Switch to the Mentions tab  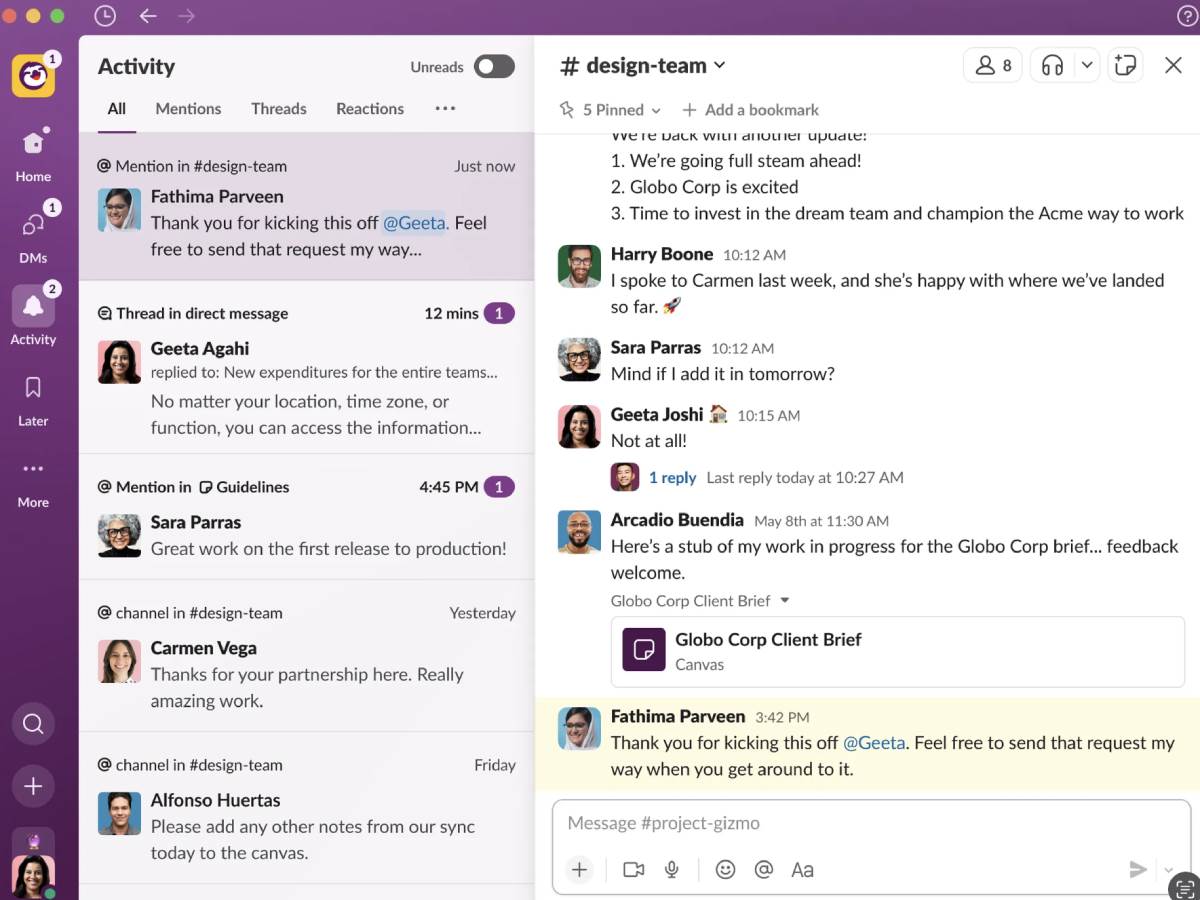click(x=188, y=109)
